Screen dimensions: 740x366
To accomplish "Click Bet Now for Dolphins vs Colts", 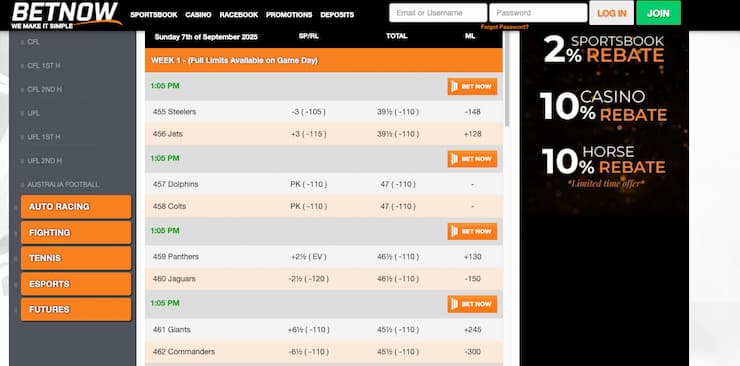I will [x=472, y=159].
